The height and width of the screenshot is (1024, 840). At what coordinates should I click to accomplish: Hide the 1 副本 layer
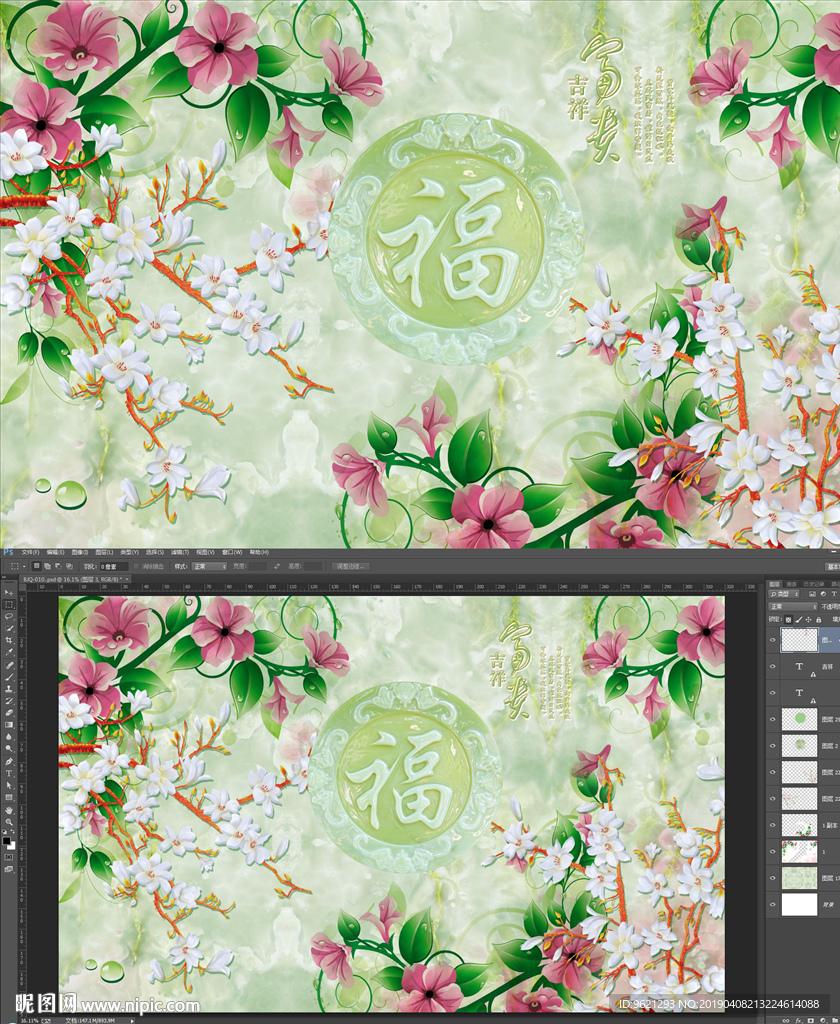click(x=772, y=825)
